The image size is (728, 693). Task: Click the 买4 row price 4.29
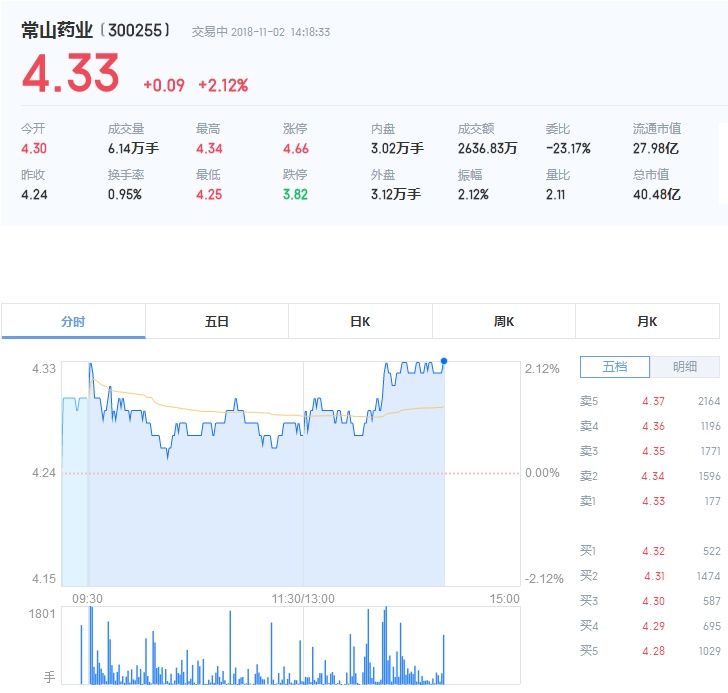(x=653, y=627)
